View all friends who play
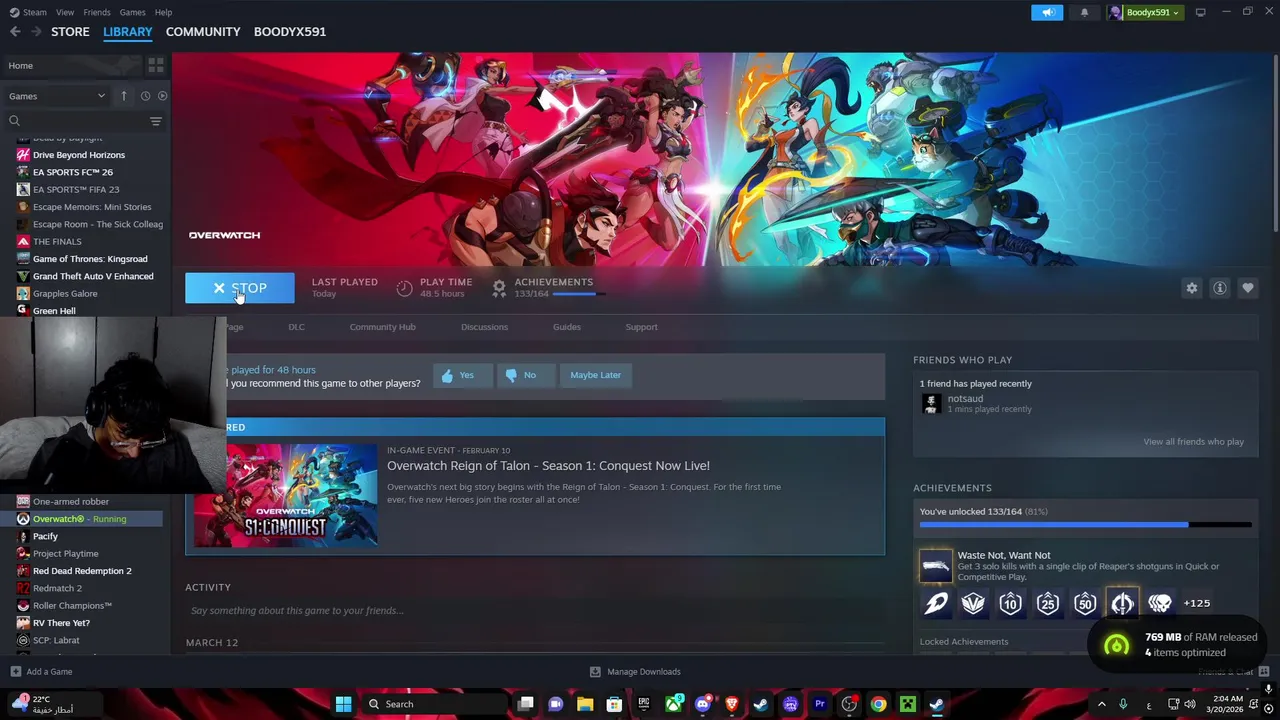The height and width of the screenshot is (720, 1280). [x=1193, y=442]
